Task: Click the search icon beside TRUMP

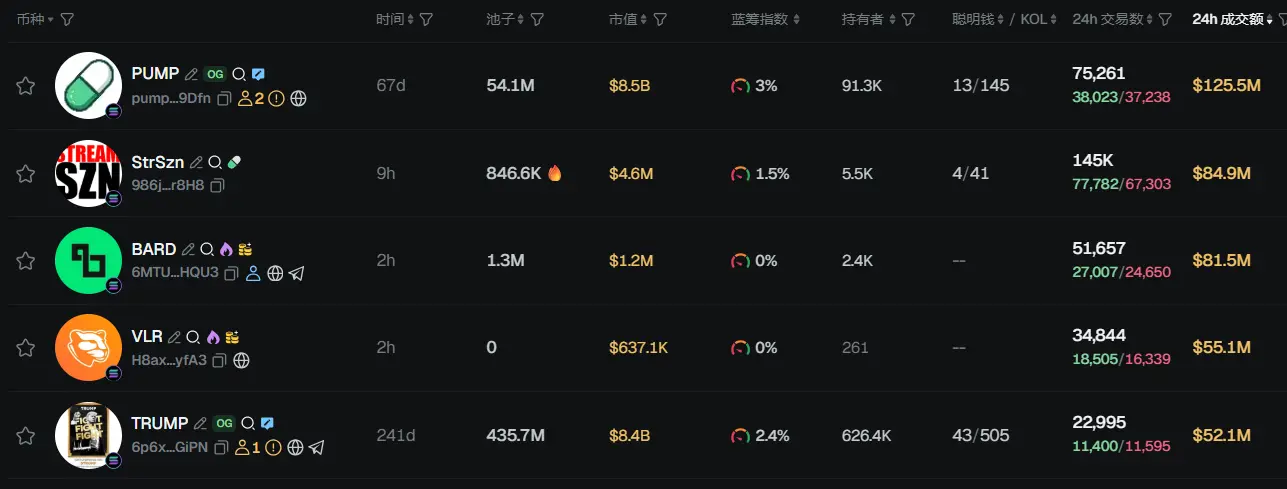Action: [x=248, y=424]
